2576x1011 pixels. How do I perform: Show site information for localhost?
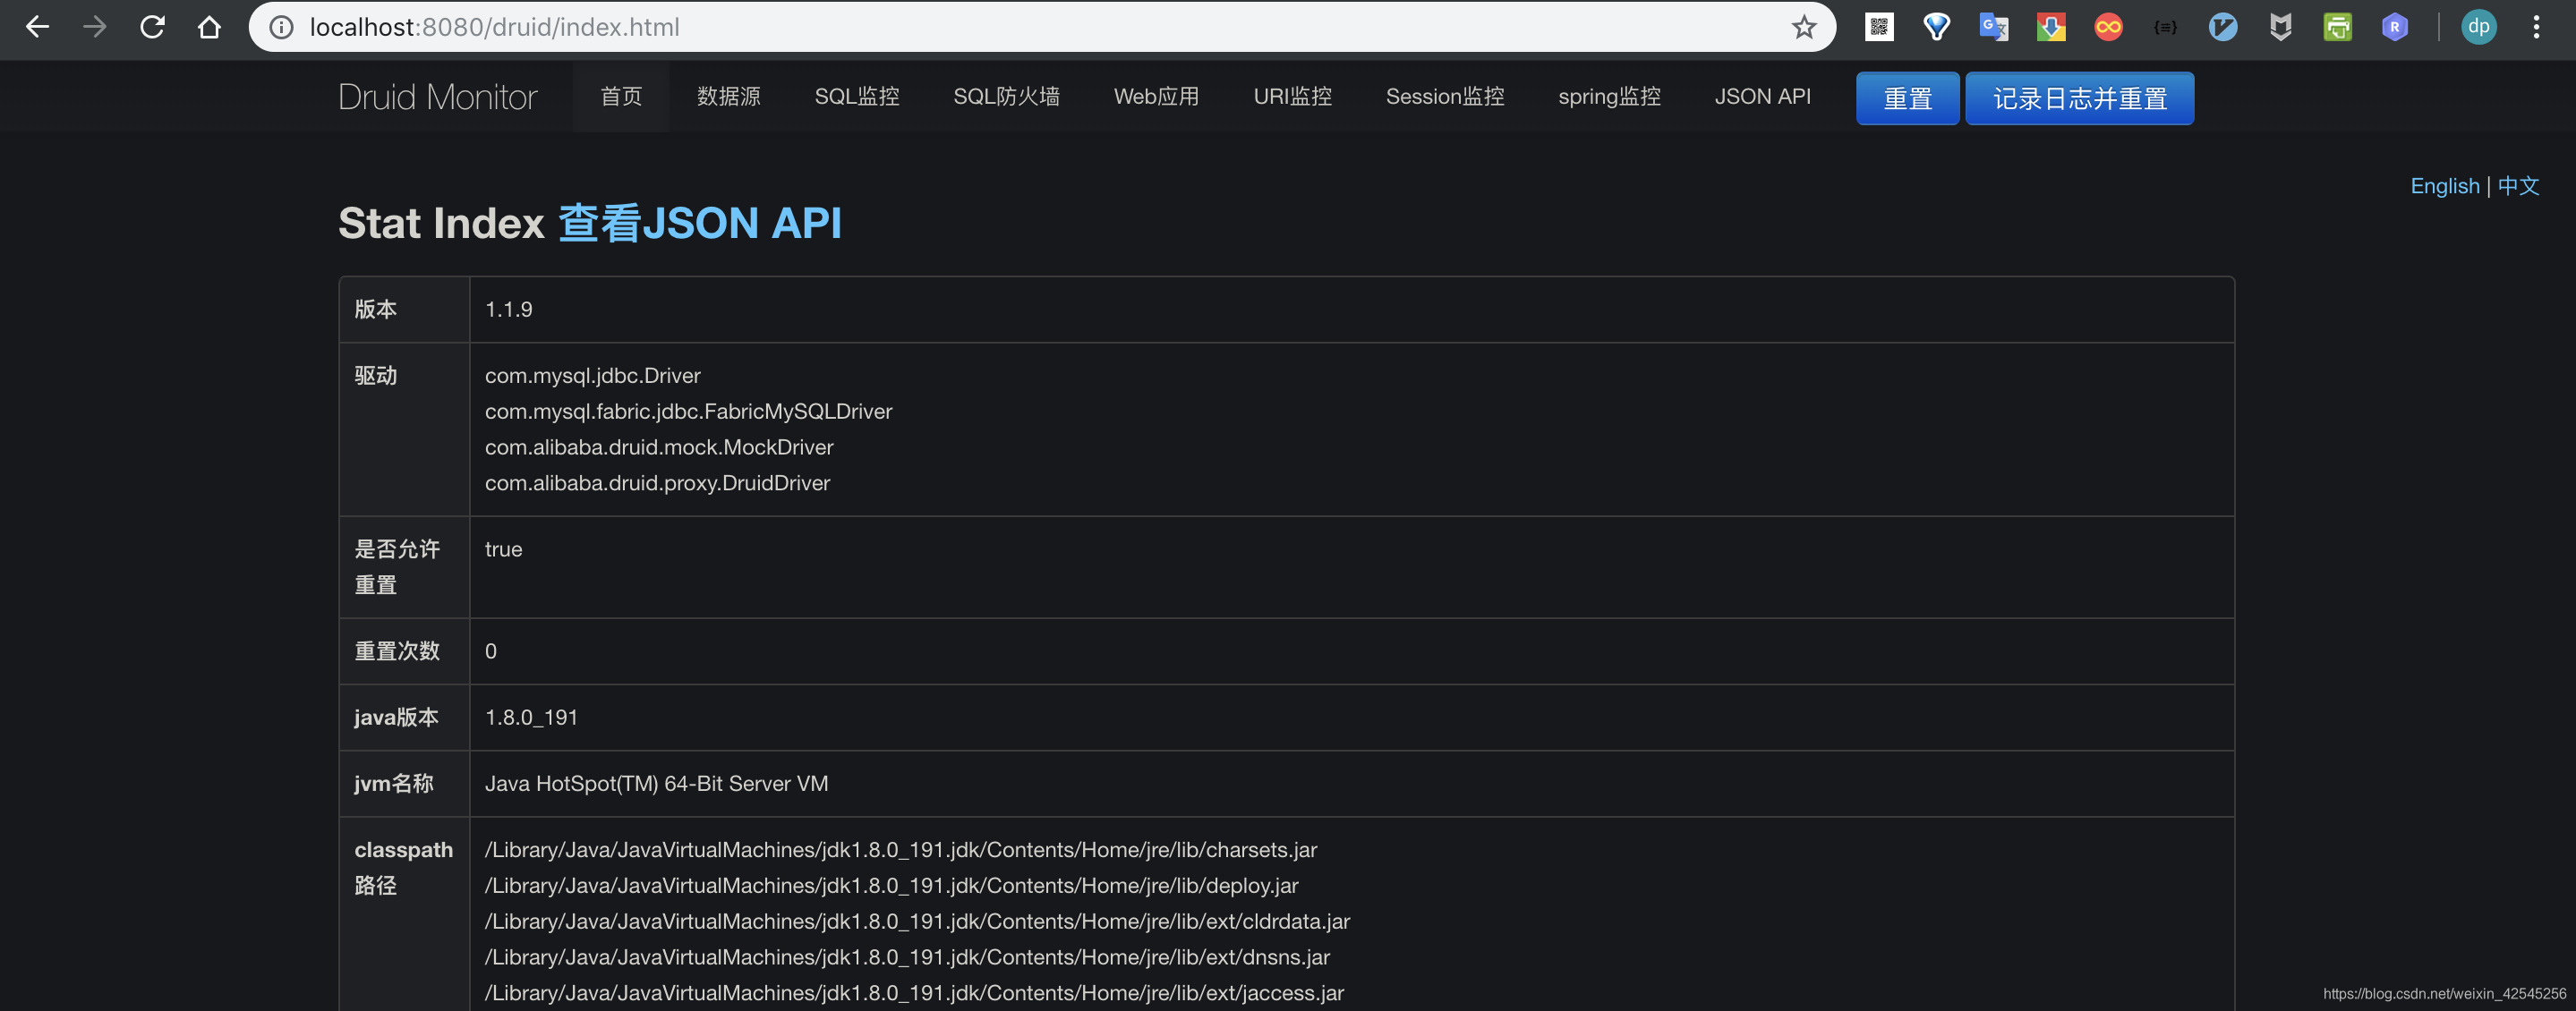[282, 27]
